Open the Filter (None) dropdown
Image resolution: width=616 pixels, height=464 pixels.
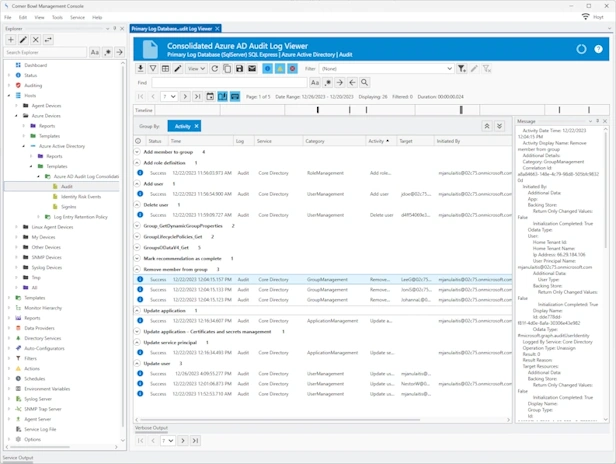point(387,68)
